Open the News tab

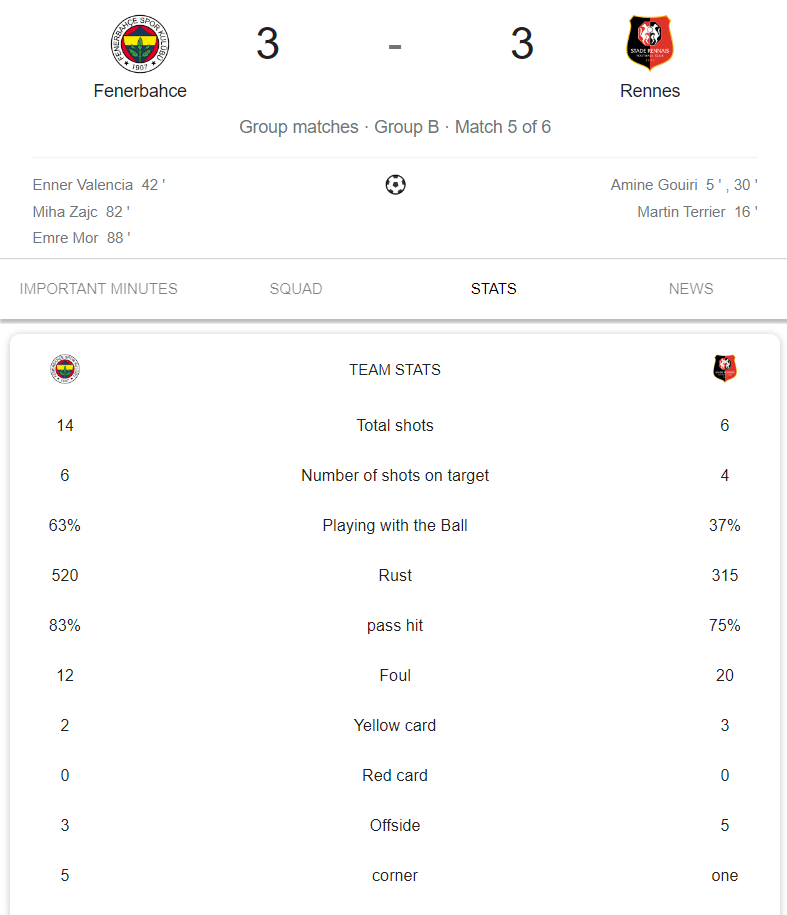coord(691,289)
